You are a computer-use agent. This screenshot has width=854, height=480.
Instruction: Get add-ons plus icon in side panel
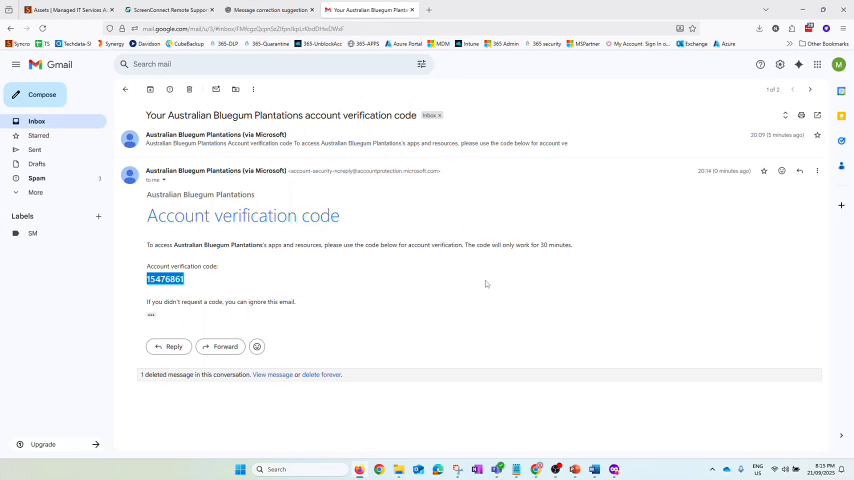[x=841, y=205]
